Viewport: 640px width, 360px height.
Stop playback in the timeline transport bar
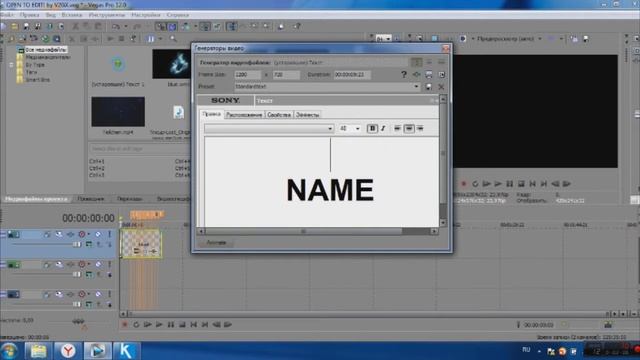(x=182, y=324)
